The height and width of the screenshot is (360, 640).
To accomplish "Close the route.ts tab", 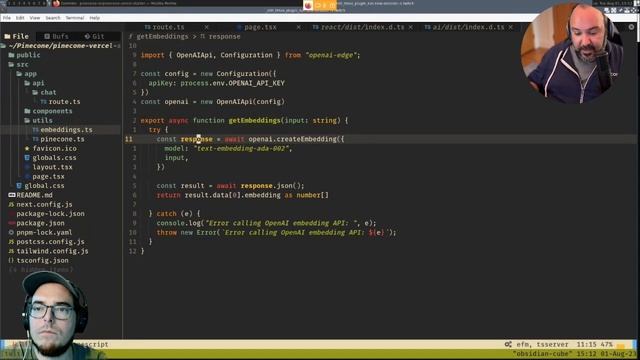I will pos(207,27).
